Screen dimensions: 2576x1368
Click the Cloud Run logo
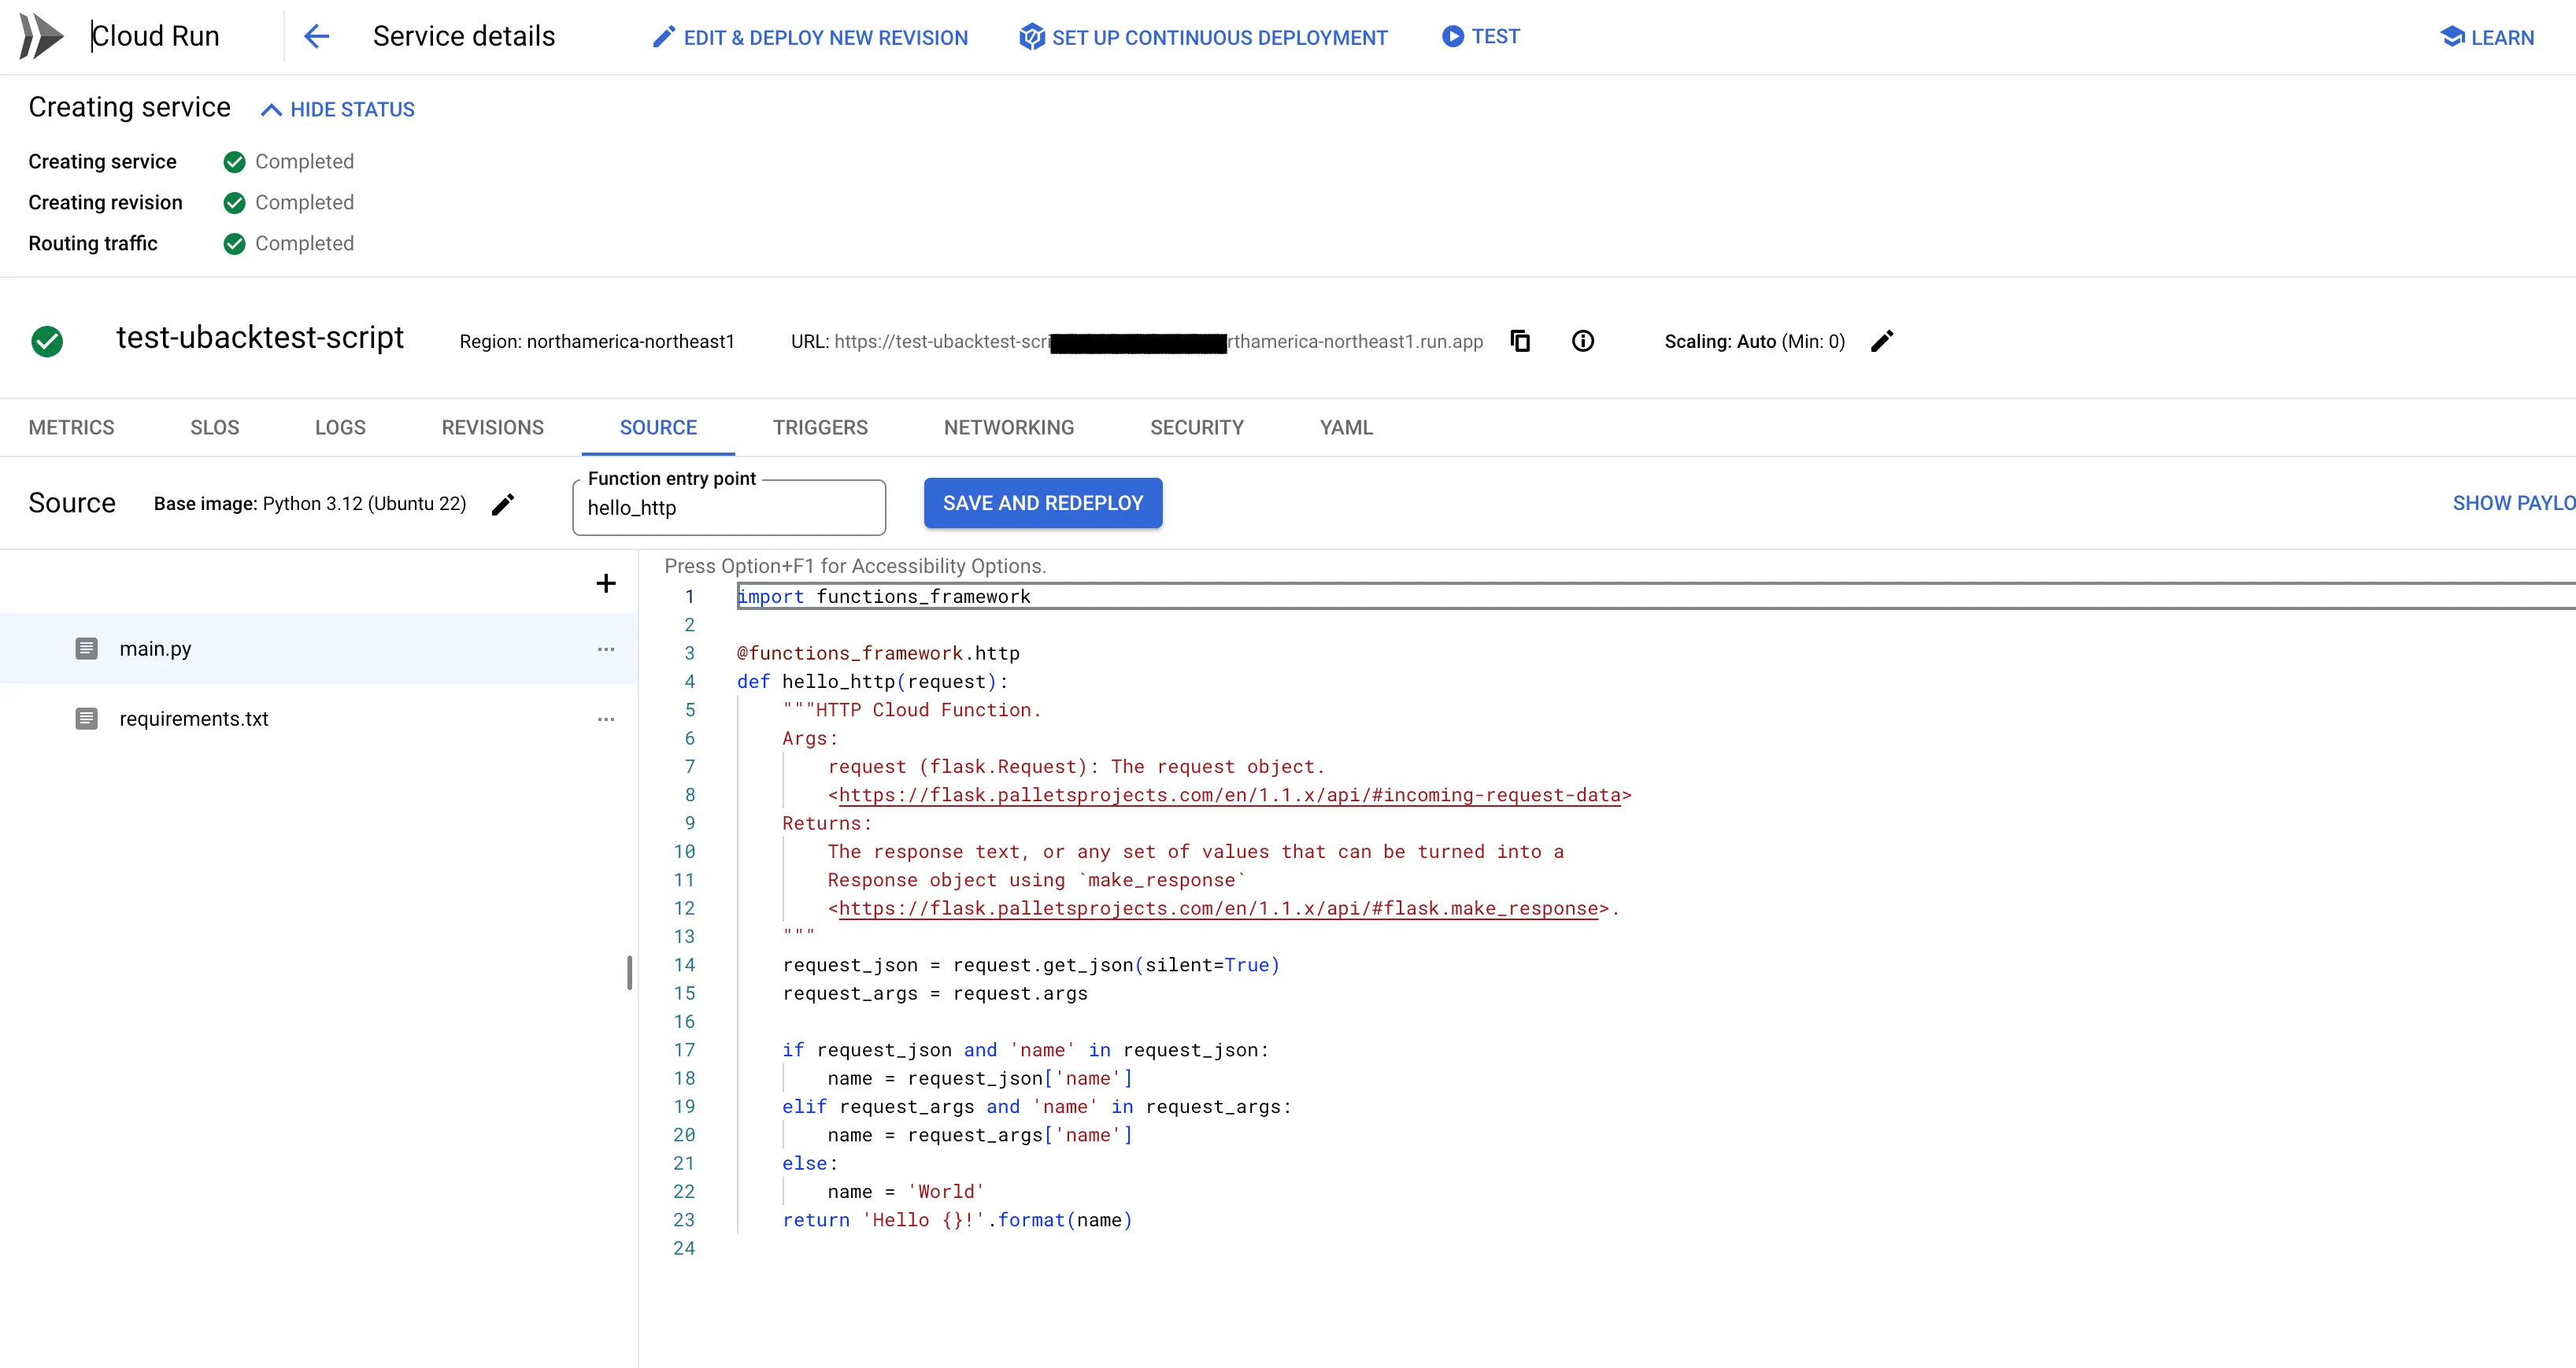[x=40, y=36]
